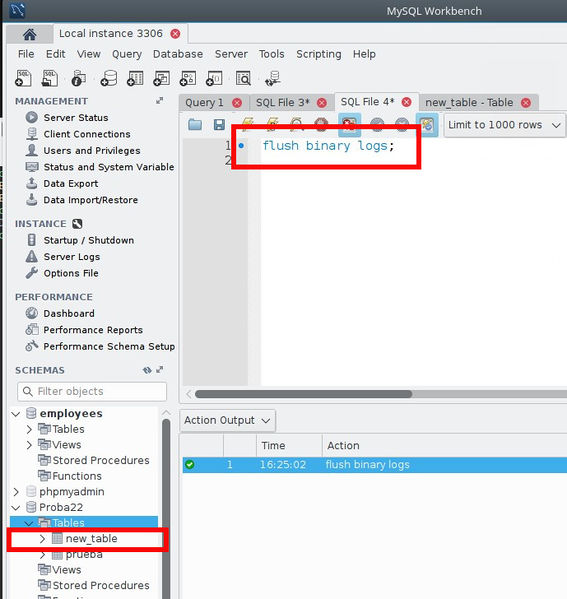
Task: Reconnect to the DBMS via the toolbar icon
Action: (x=273, y=78)
